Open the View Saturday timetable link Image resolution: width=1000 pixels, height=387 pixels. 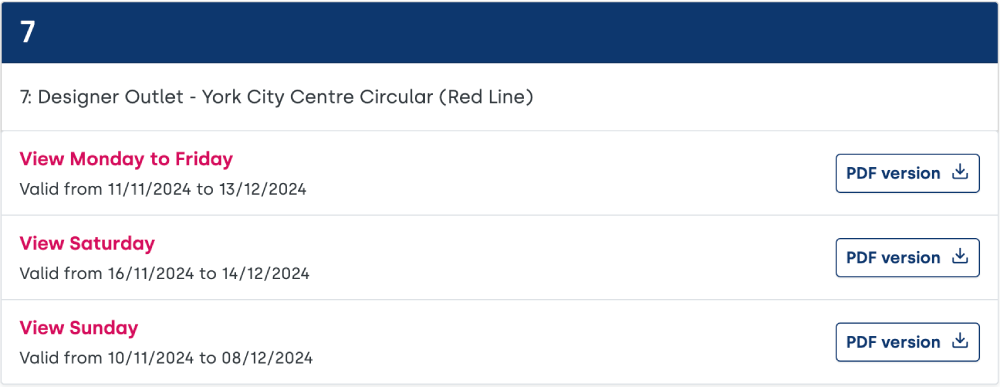[x=87, y=243]
